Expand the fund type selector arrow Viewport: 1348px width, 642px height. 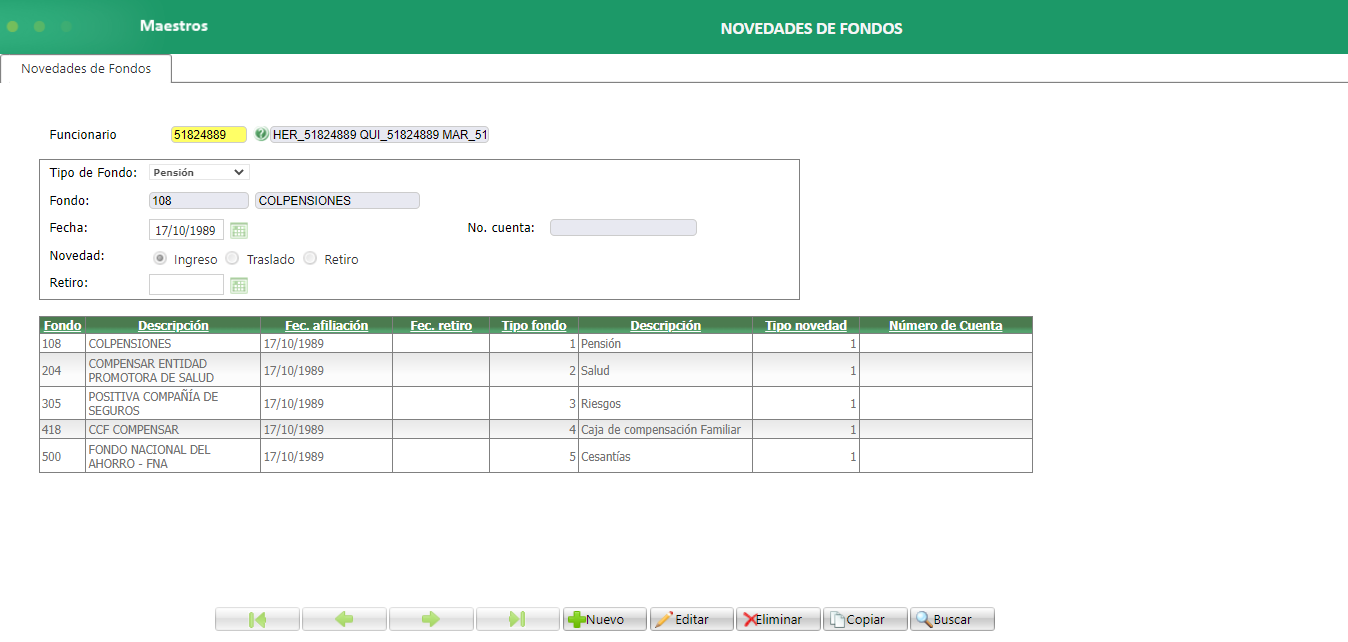click(x=238, y=171)
